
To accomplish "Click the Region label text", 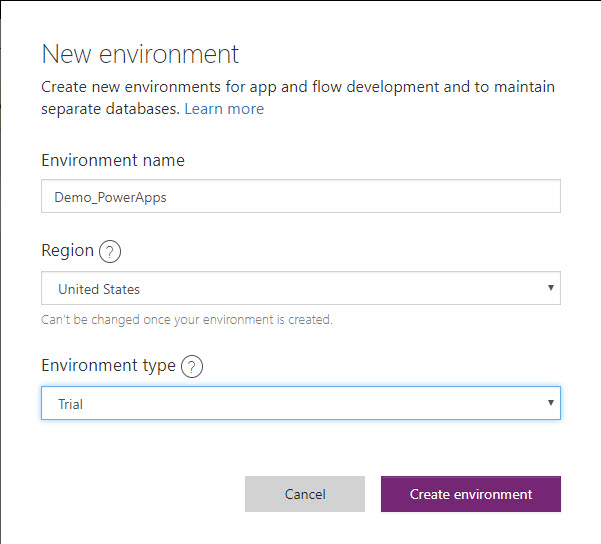I will click(x=67, y=251).
